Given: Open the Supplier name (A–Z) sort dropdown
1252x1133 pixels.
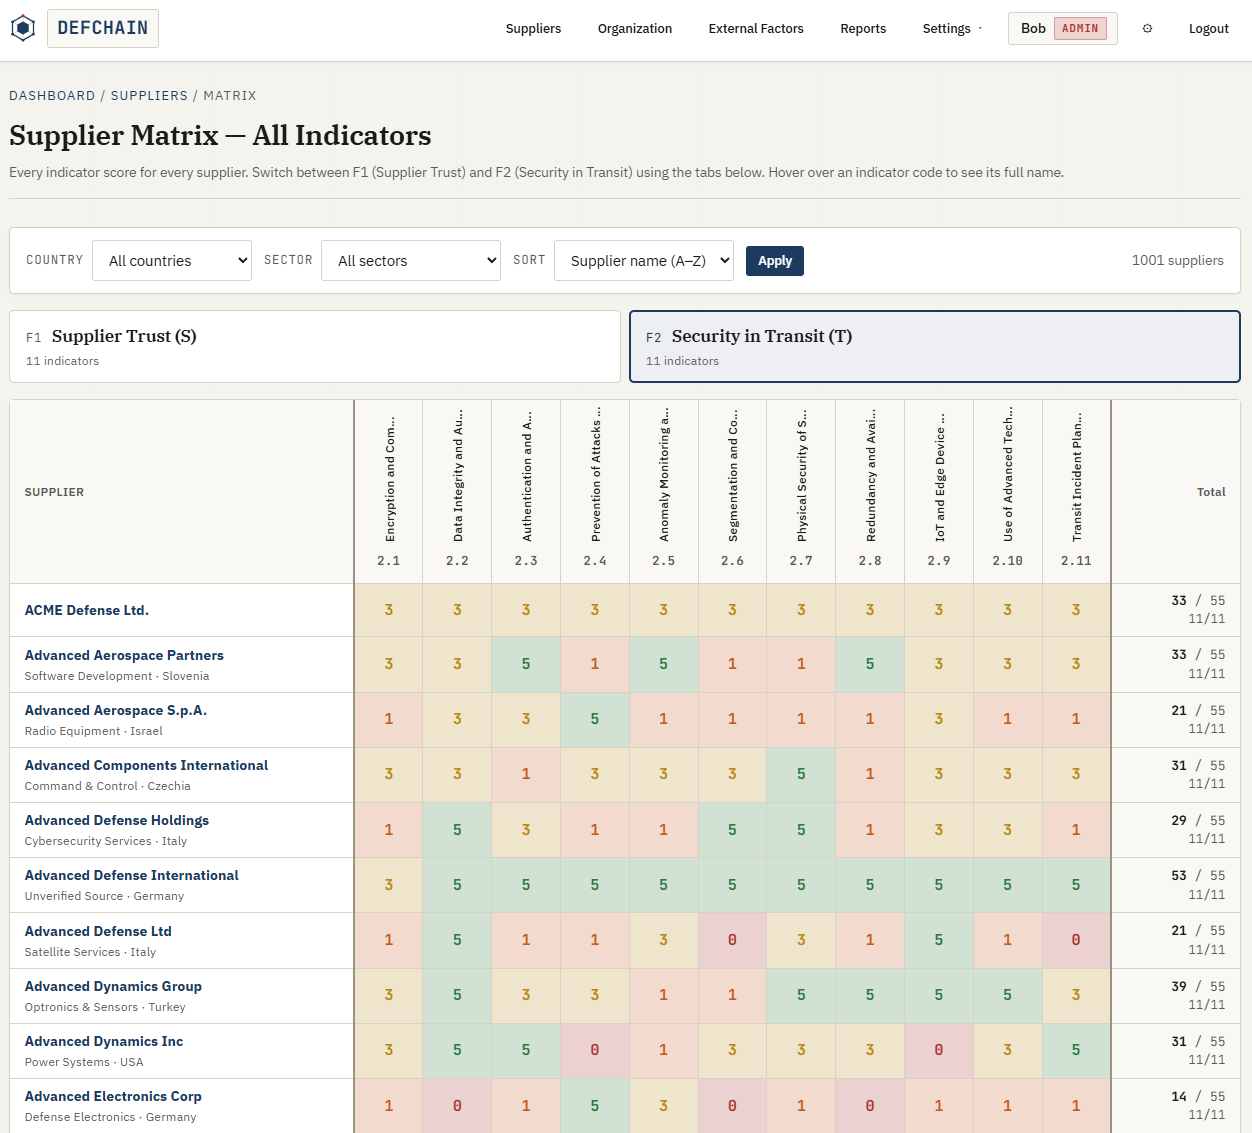Looking at the screenshot, I should click(644, 260).
